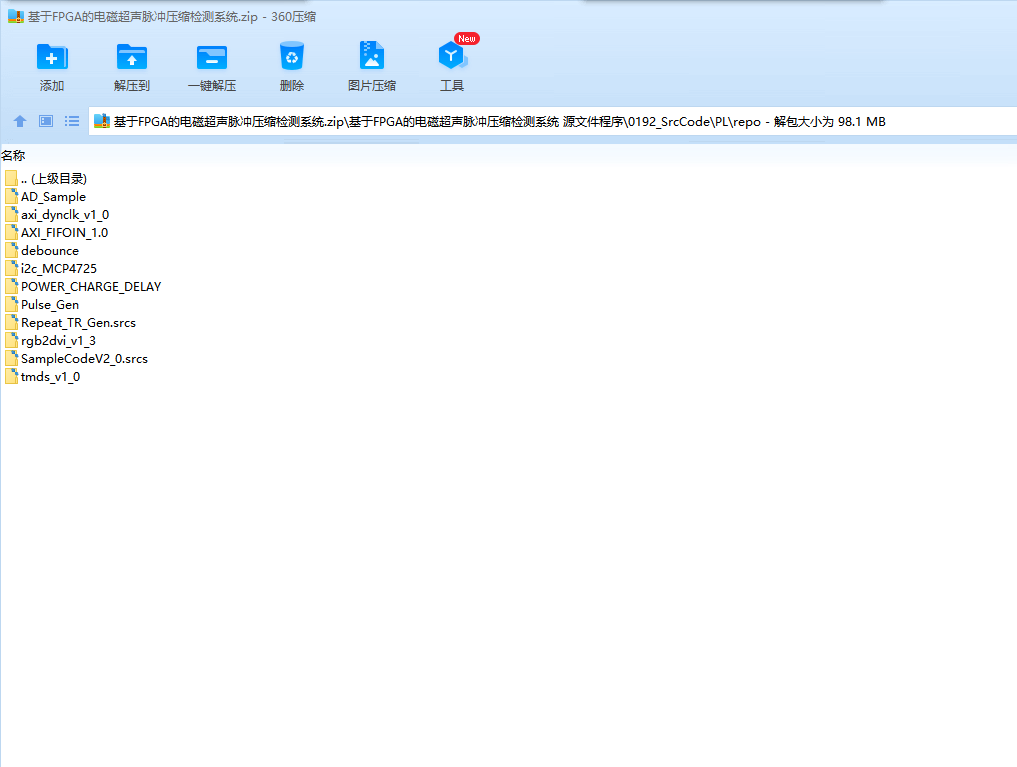Click the folder icon of Pulse_Gen

(11, 305)
